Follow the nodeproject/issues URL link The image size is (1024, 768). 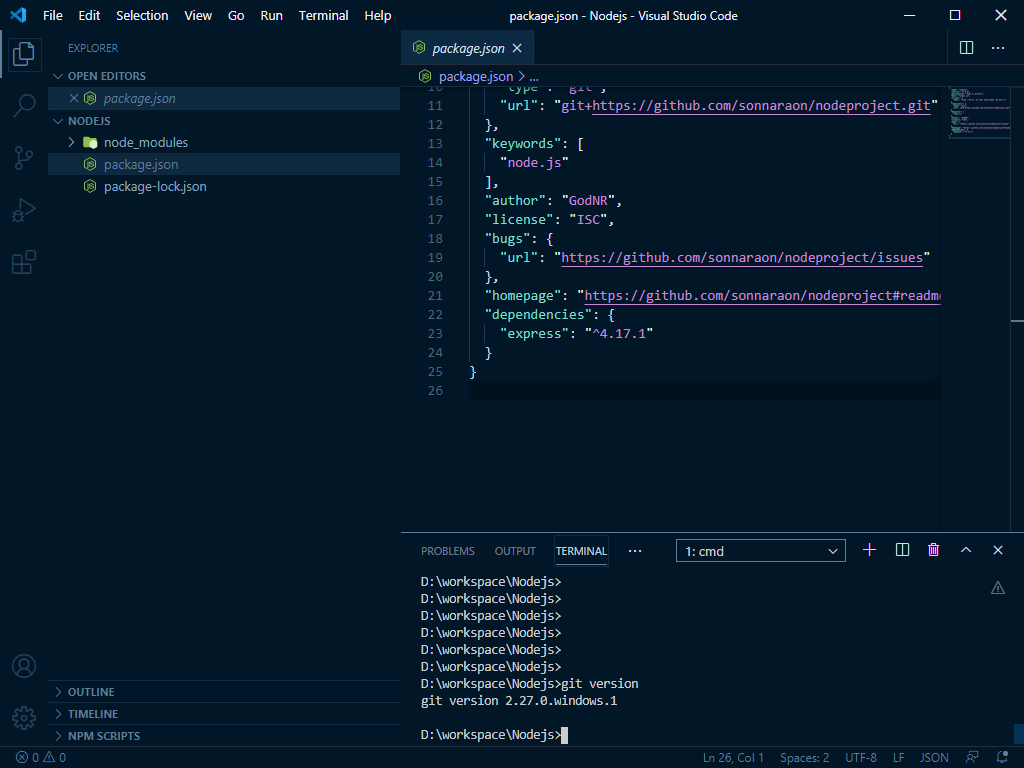coord(742,257)
